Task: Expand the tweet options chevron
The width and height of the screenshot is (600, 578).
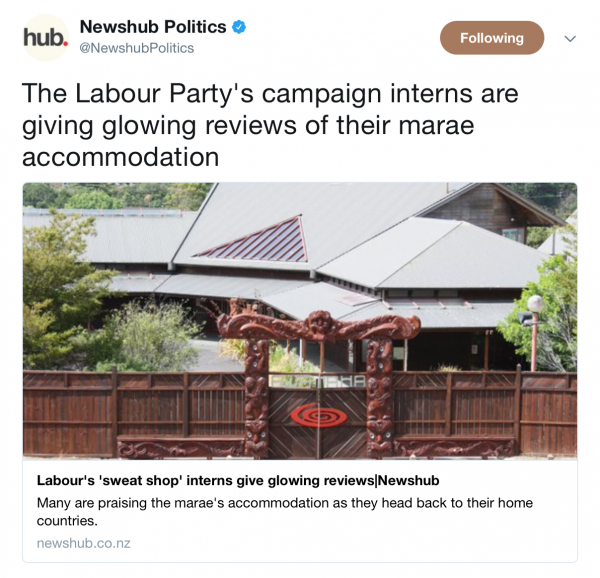Action: tap(570, 39)
